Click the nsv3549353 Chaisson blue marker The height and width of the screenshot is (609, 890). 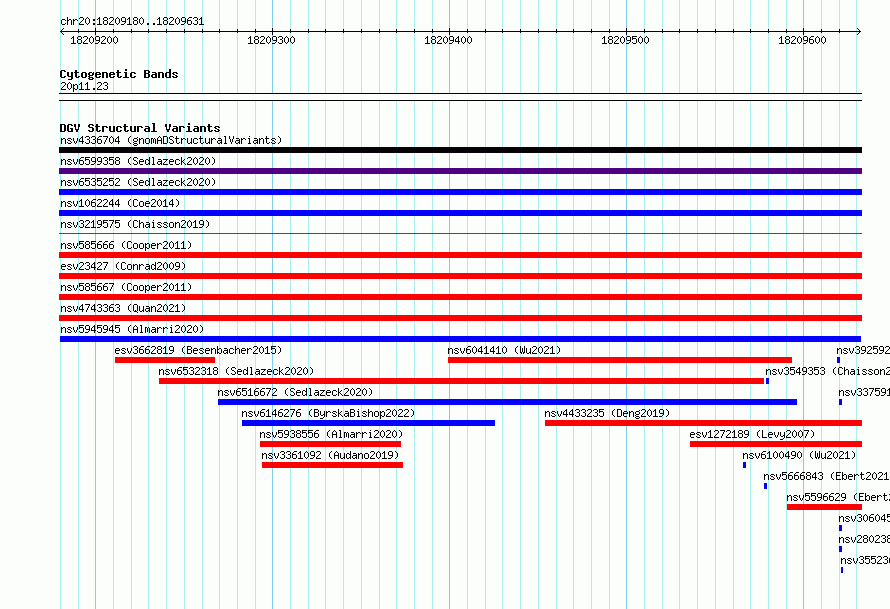[x=767, y=381]
